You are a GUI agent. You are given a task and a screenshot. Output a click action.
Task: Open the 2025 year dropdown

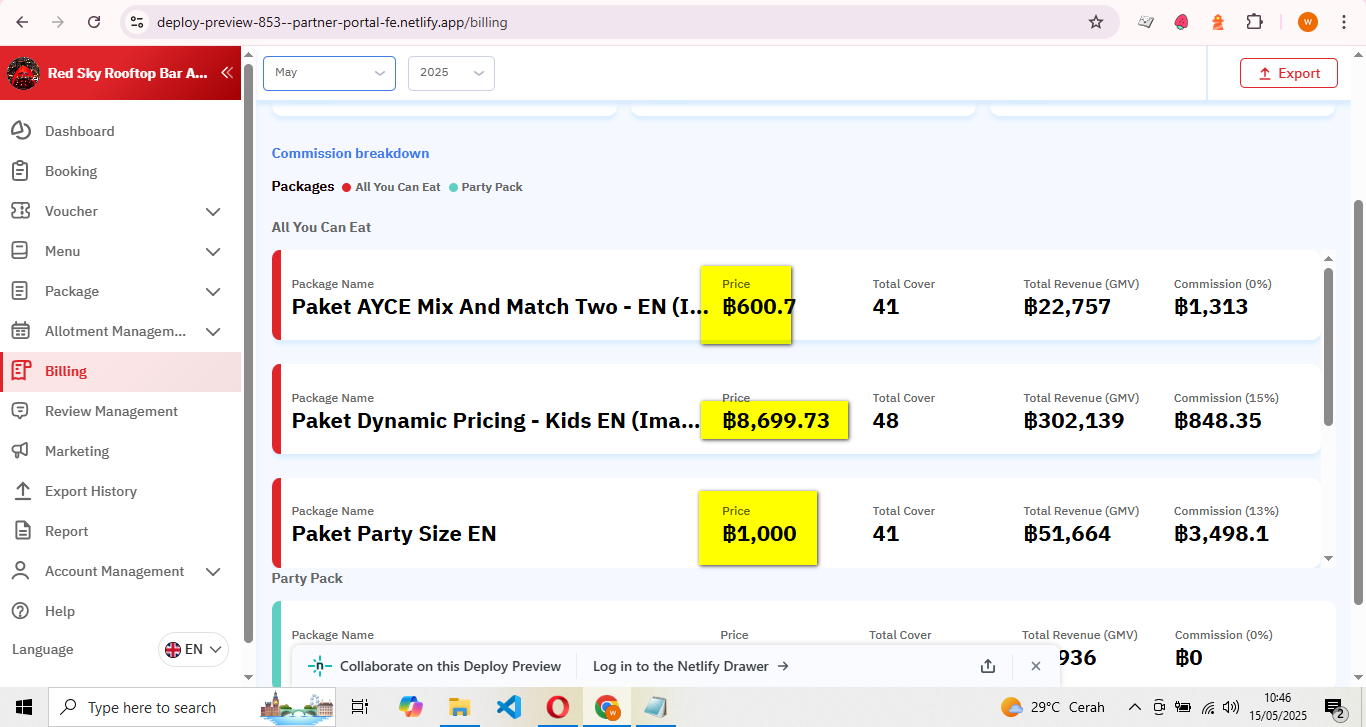(x=451, y=73)
